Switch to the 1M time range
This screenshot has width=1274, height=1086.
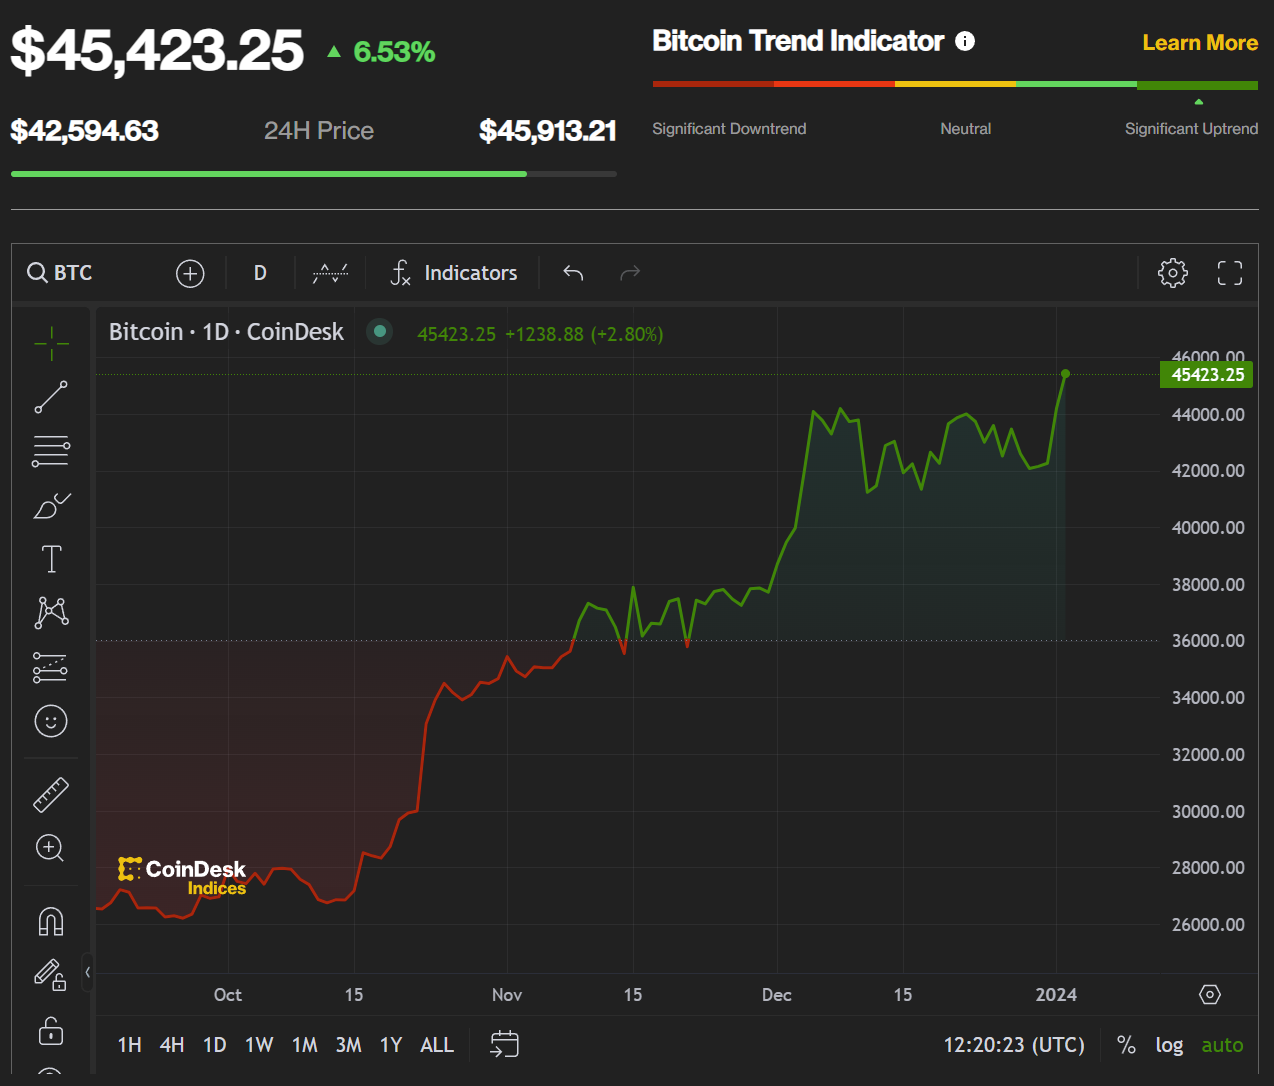tap(304, 1045)
